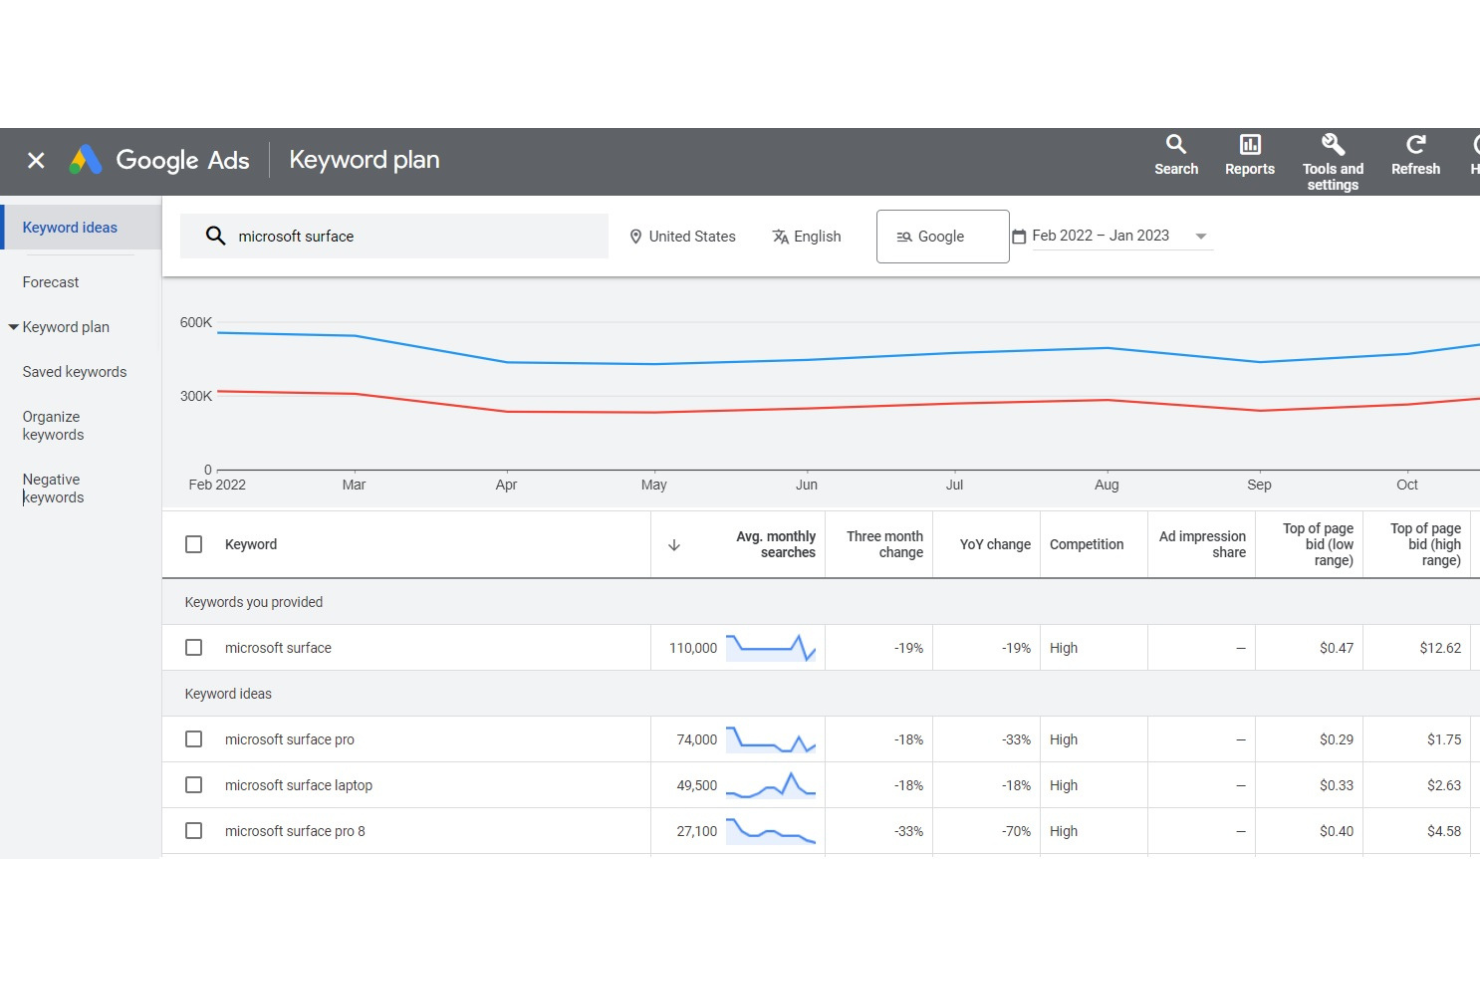Open Forecast in sidebar
Screen dimensions: 1480x987
point(51,282)
